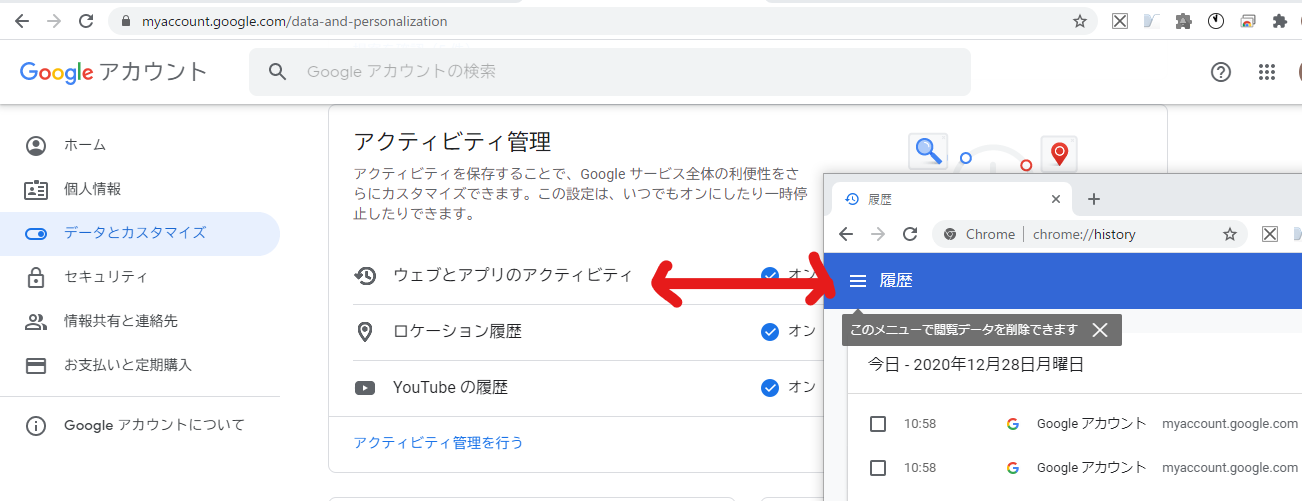Click the 今日 - 2020年12月28日月曜日 date heading
This screenshot has height=501, width=1302.
click(x=976, y=365)
